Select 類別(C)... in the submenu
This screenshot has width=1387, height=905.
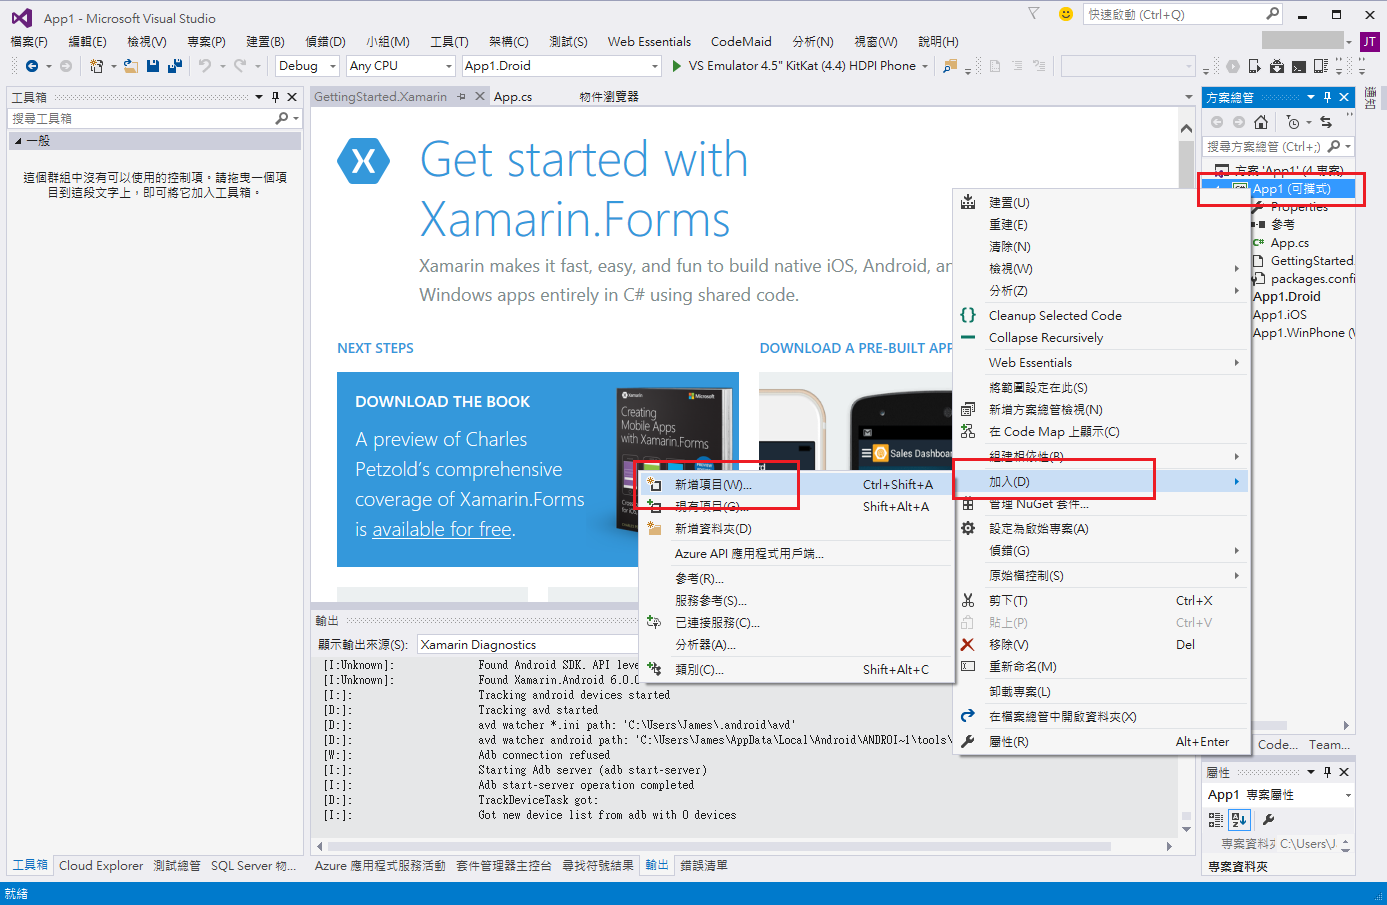794,669
